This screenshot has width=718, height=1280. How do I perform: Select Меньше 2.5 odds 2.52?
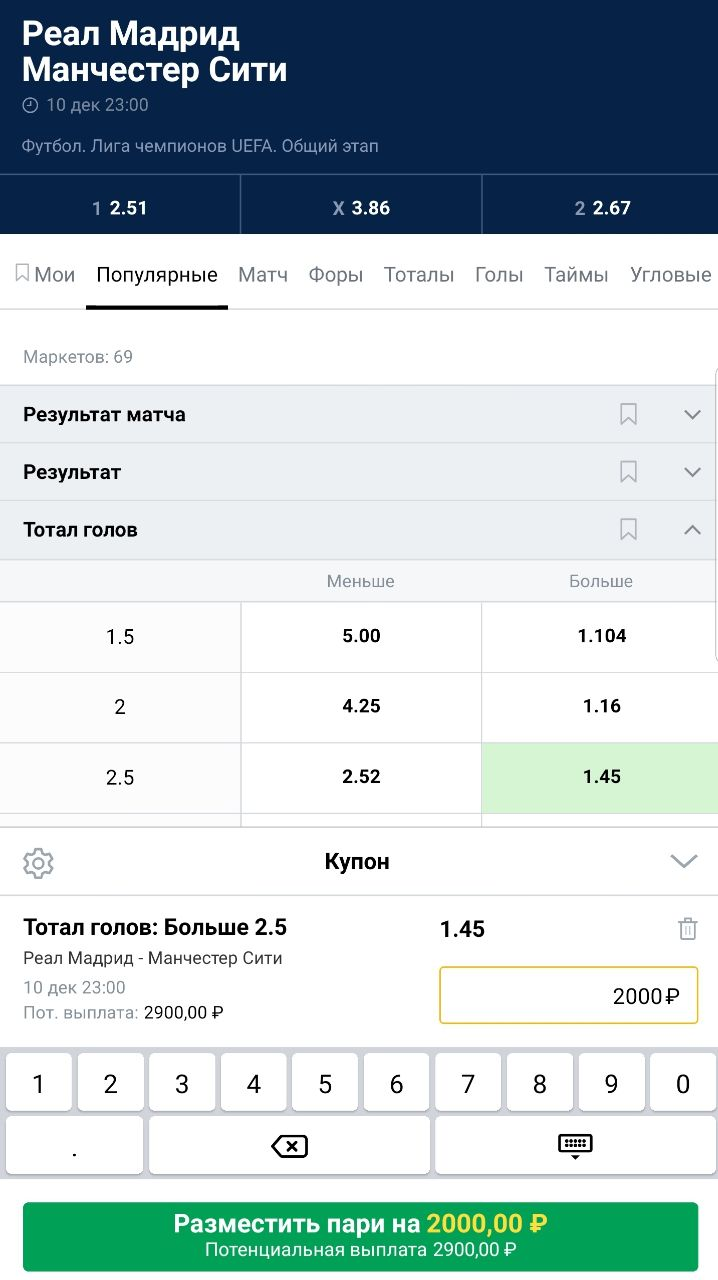pyautogui.click(x=361, y=777)
